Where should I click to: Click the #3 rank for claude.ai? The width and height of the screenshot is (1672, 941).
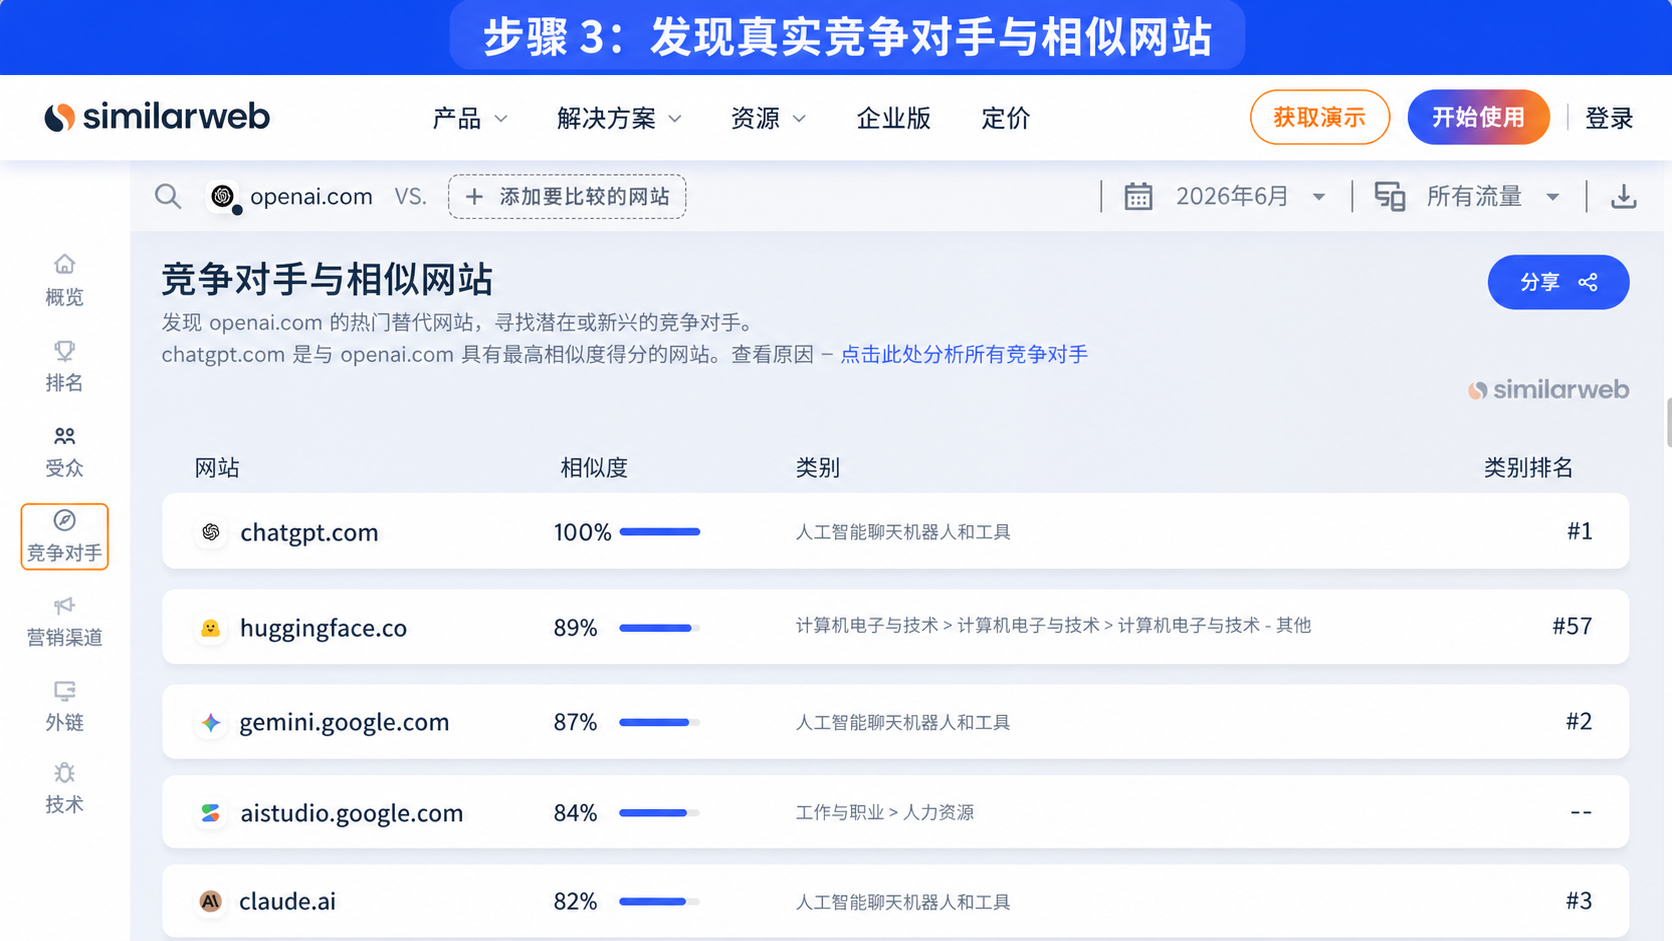(1579, 901)
